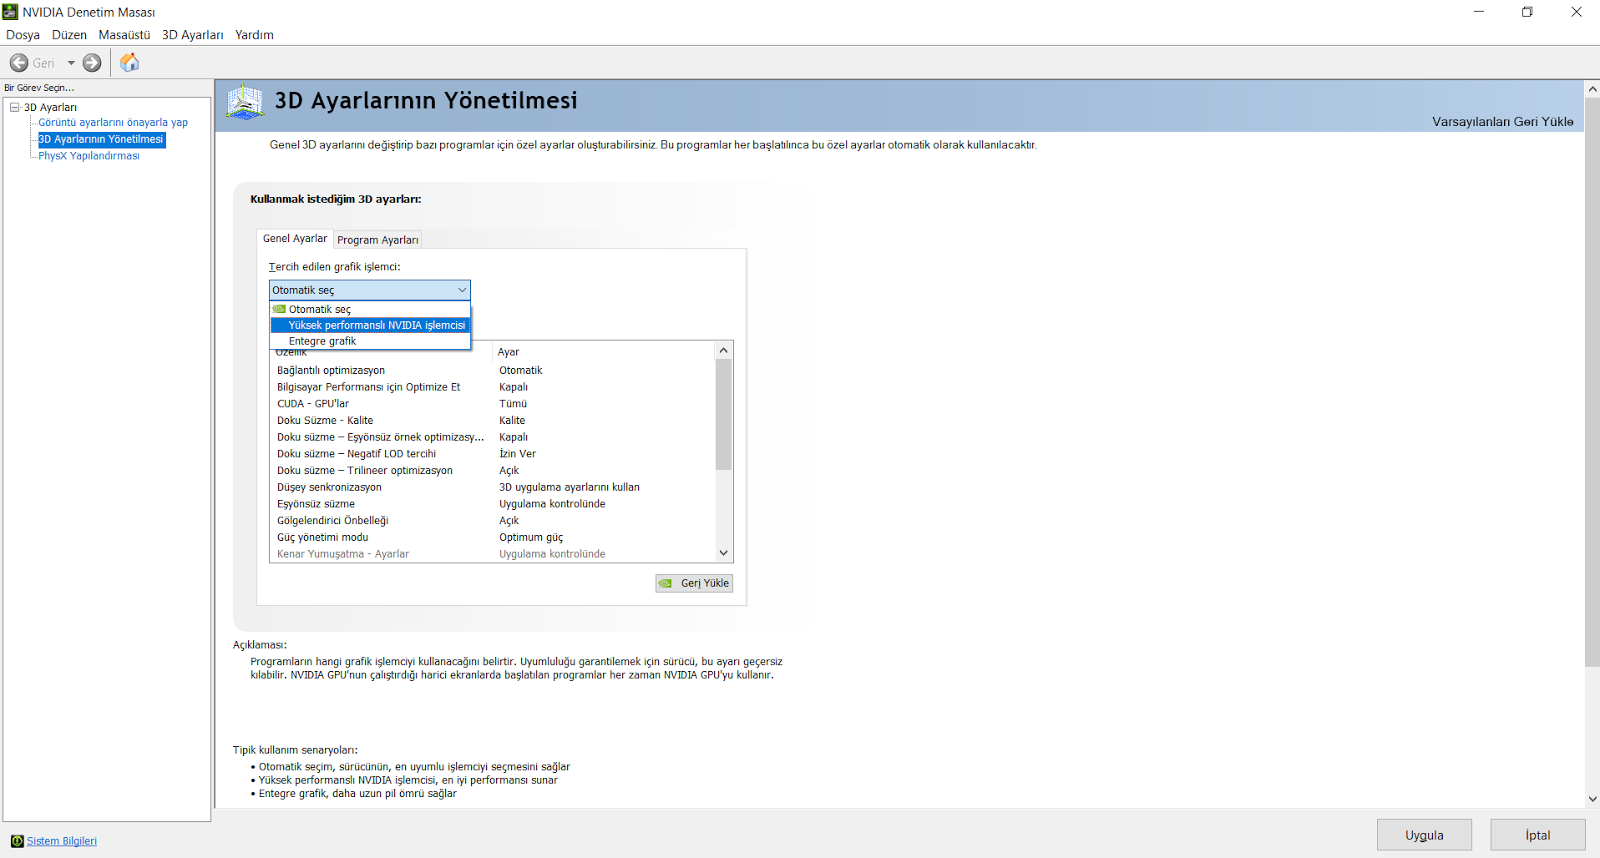Select Doku süzme Trilineer optimizasyon row
Viewport: 1600px width, 858px height.
[x=493, y=470]
